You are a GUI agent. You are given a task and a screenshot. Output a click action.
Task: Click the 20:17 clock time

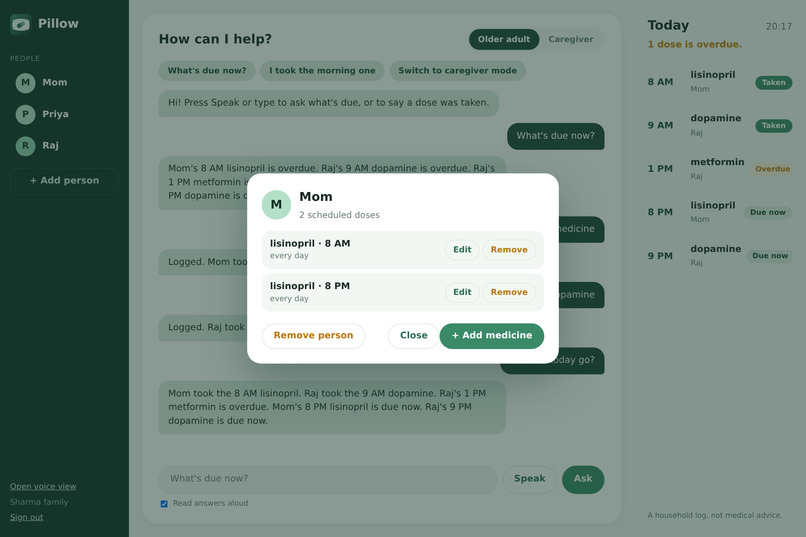(x=779, y=27)
